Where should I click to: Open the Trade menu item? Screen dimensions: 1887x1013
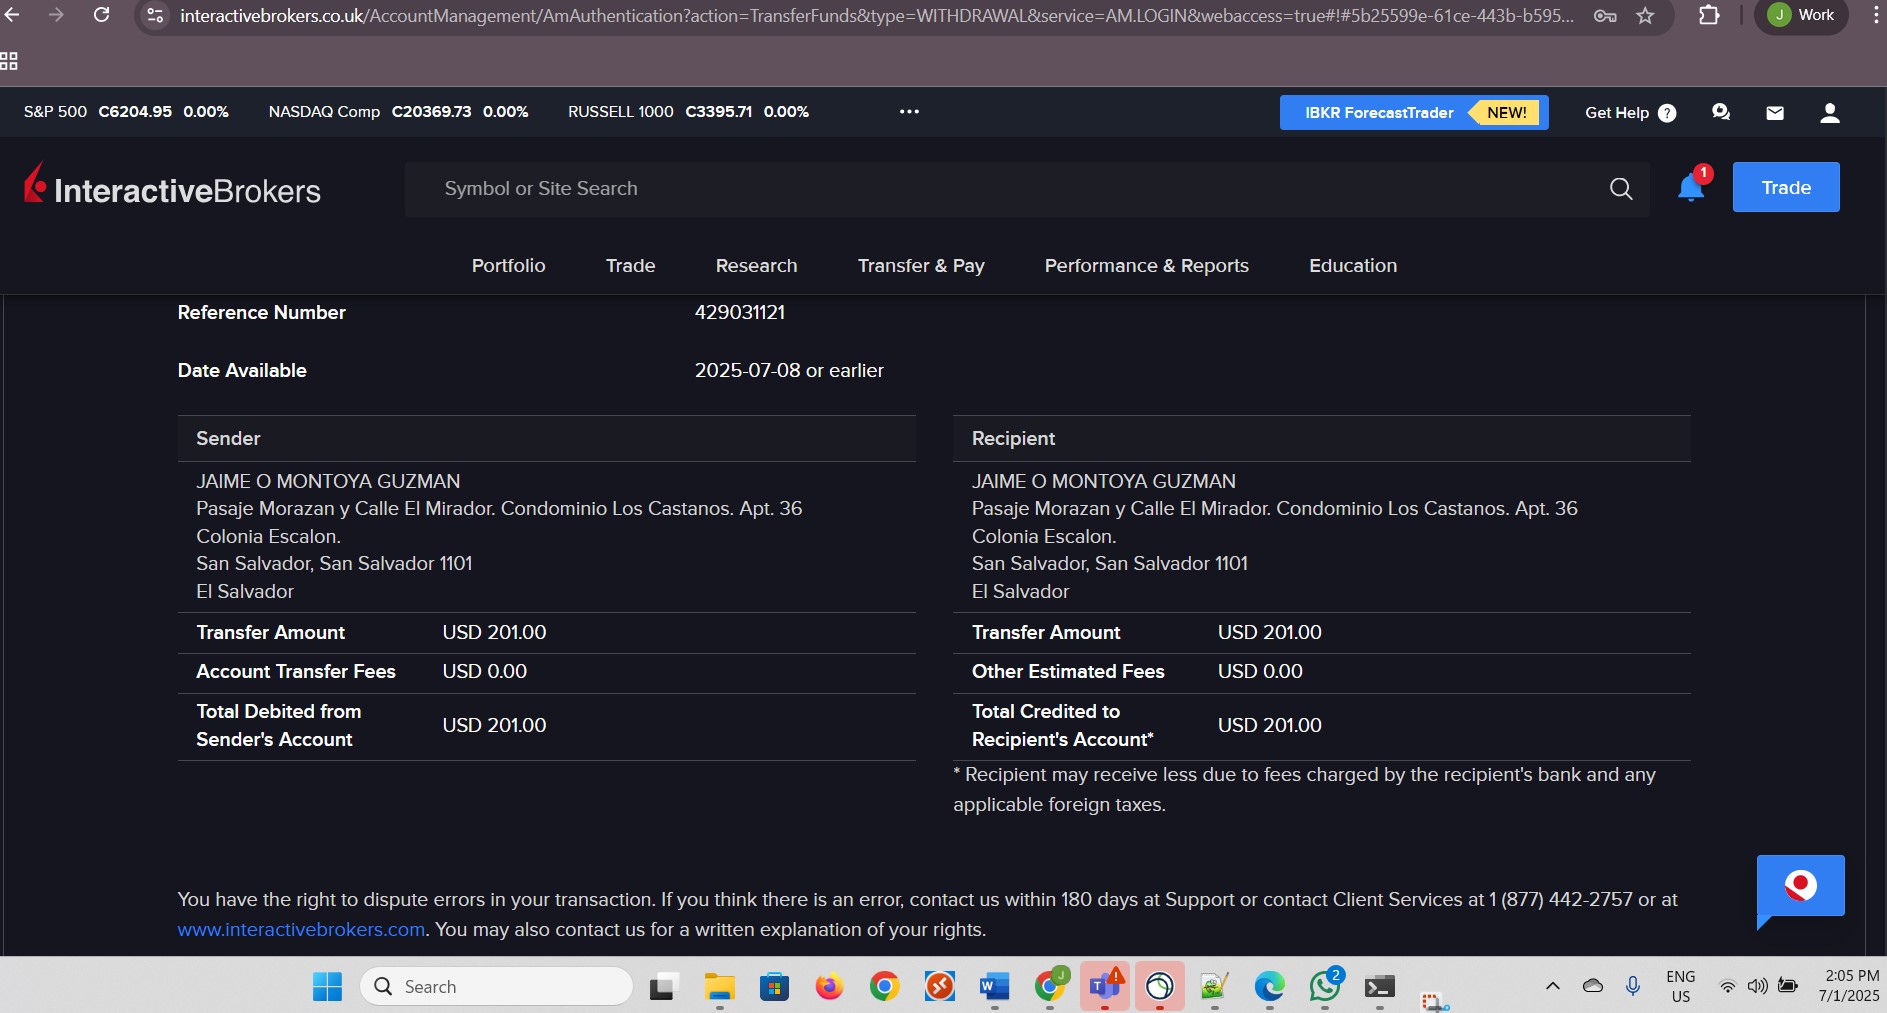630,265
